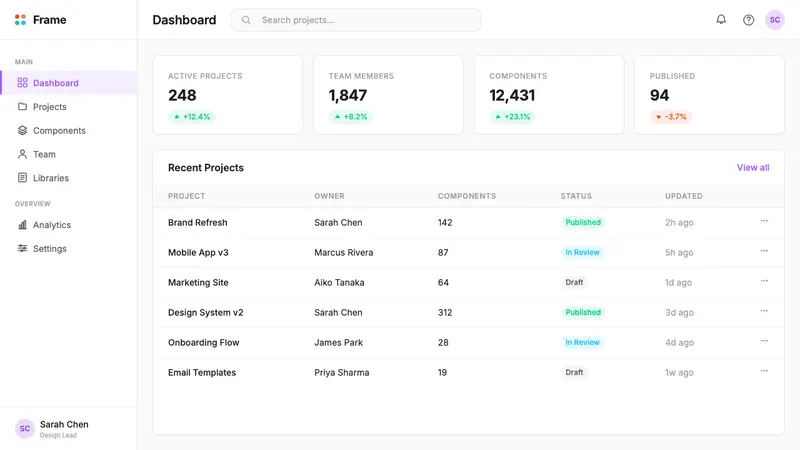Image resolution: width=800 pixels, height=450 pixels.
Task: Click the +23.1% change badge
Action: [512, 117]
